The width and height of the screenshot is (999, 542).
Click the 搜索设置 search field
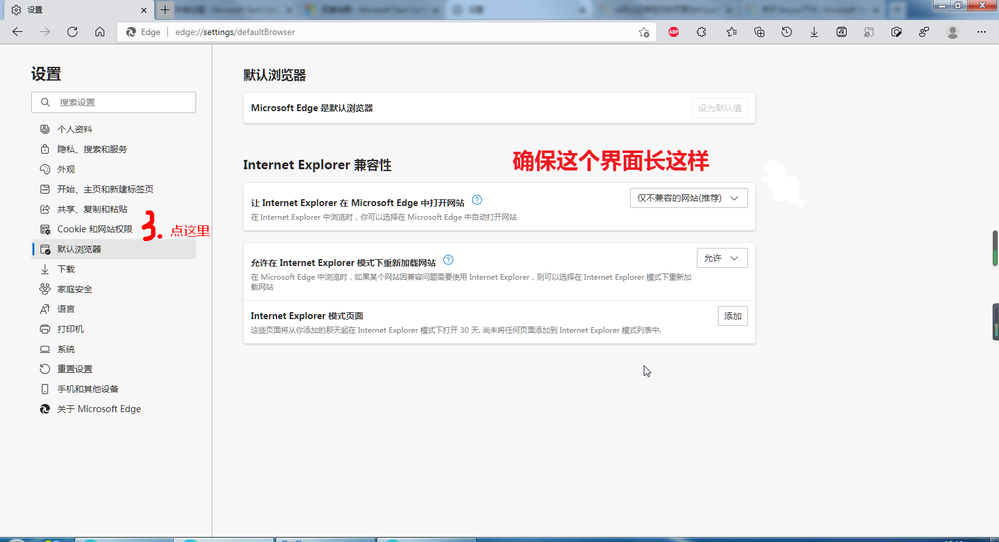tap(113, 102)
